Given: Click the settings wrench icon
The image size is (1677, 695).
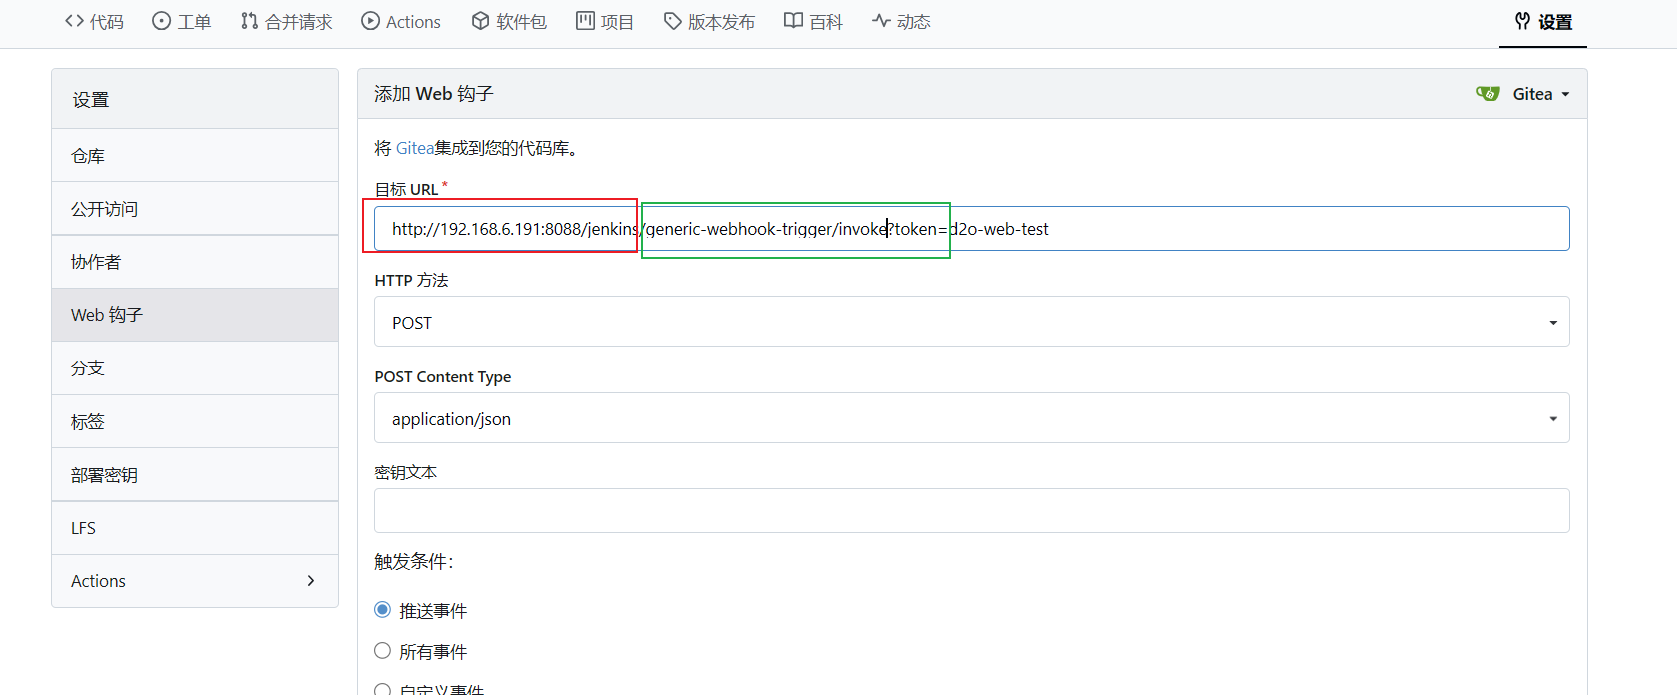Looking at the screenshot, I should 1522,21.
